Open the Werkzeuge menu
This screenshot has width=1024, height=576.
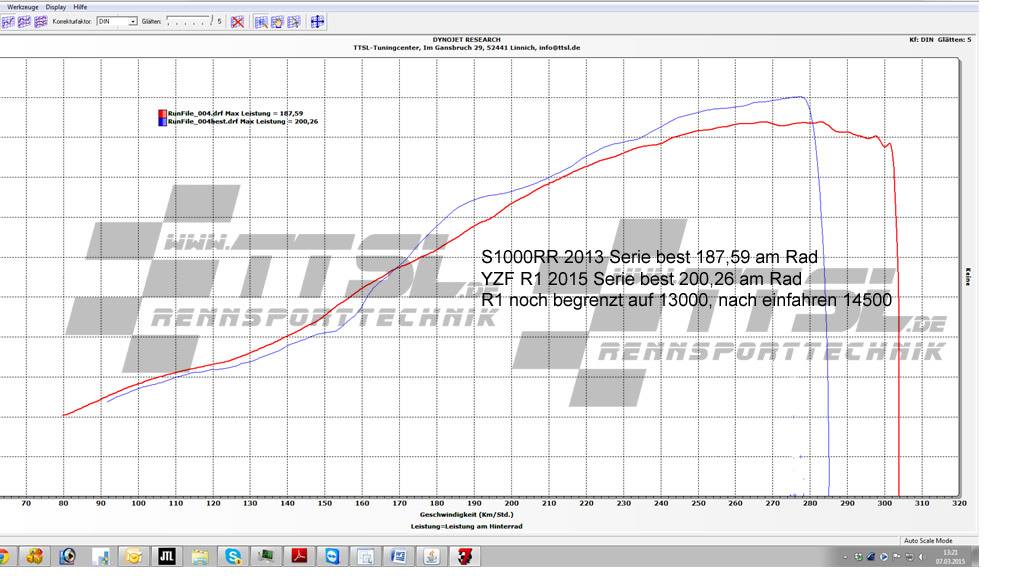[x=22, y=6]
